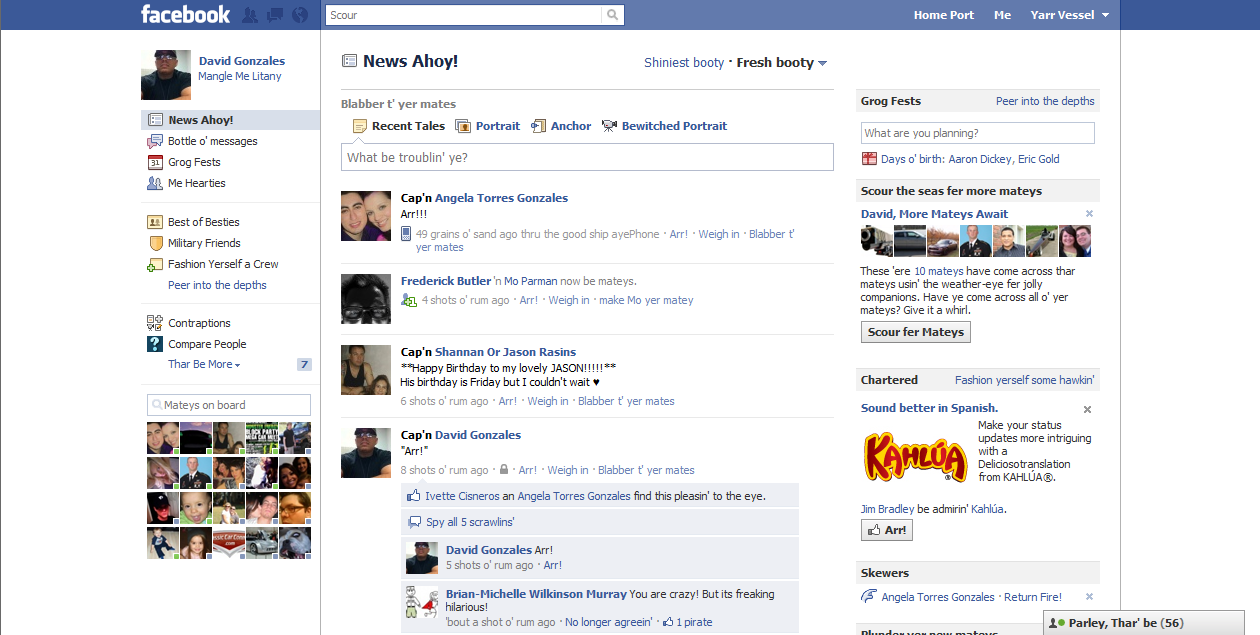Screen dimensions: 1260x635
Task: Click the What be troublin' ye status field
Action: pos(586,157)
